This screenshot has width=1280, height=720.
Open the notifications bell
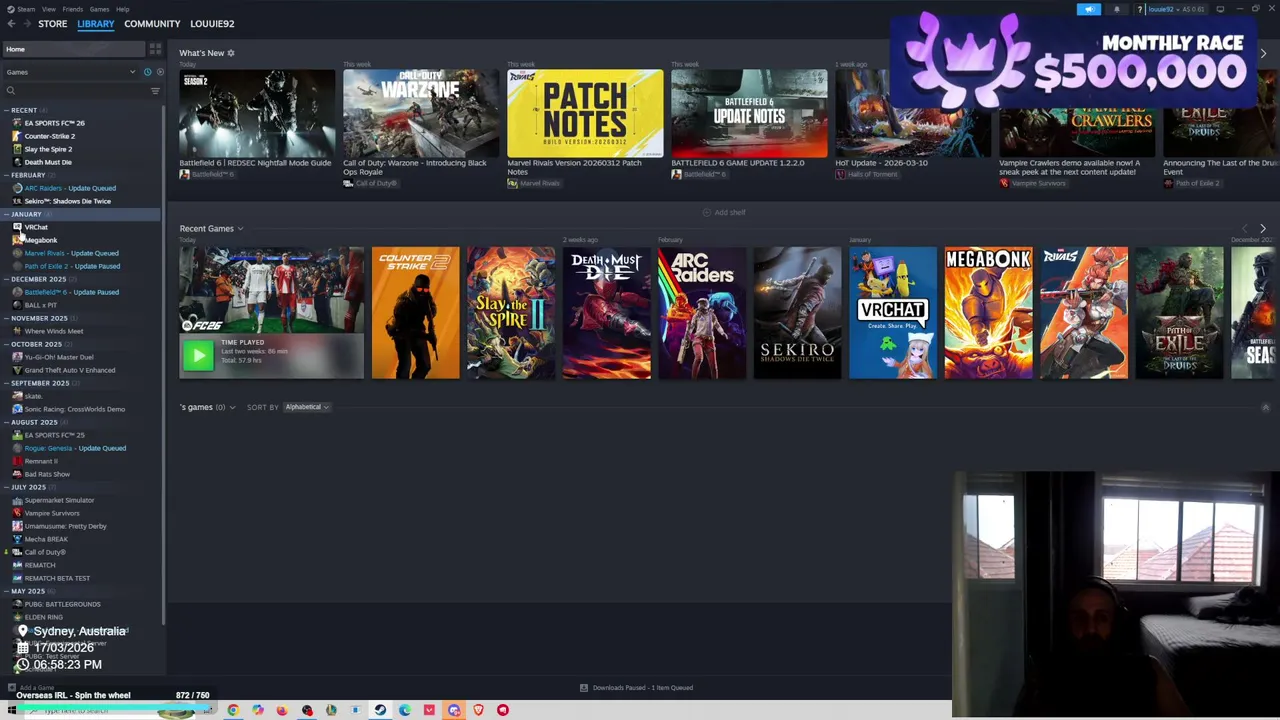(1117, 9)
